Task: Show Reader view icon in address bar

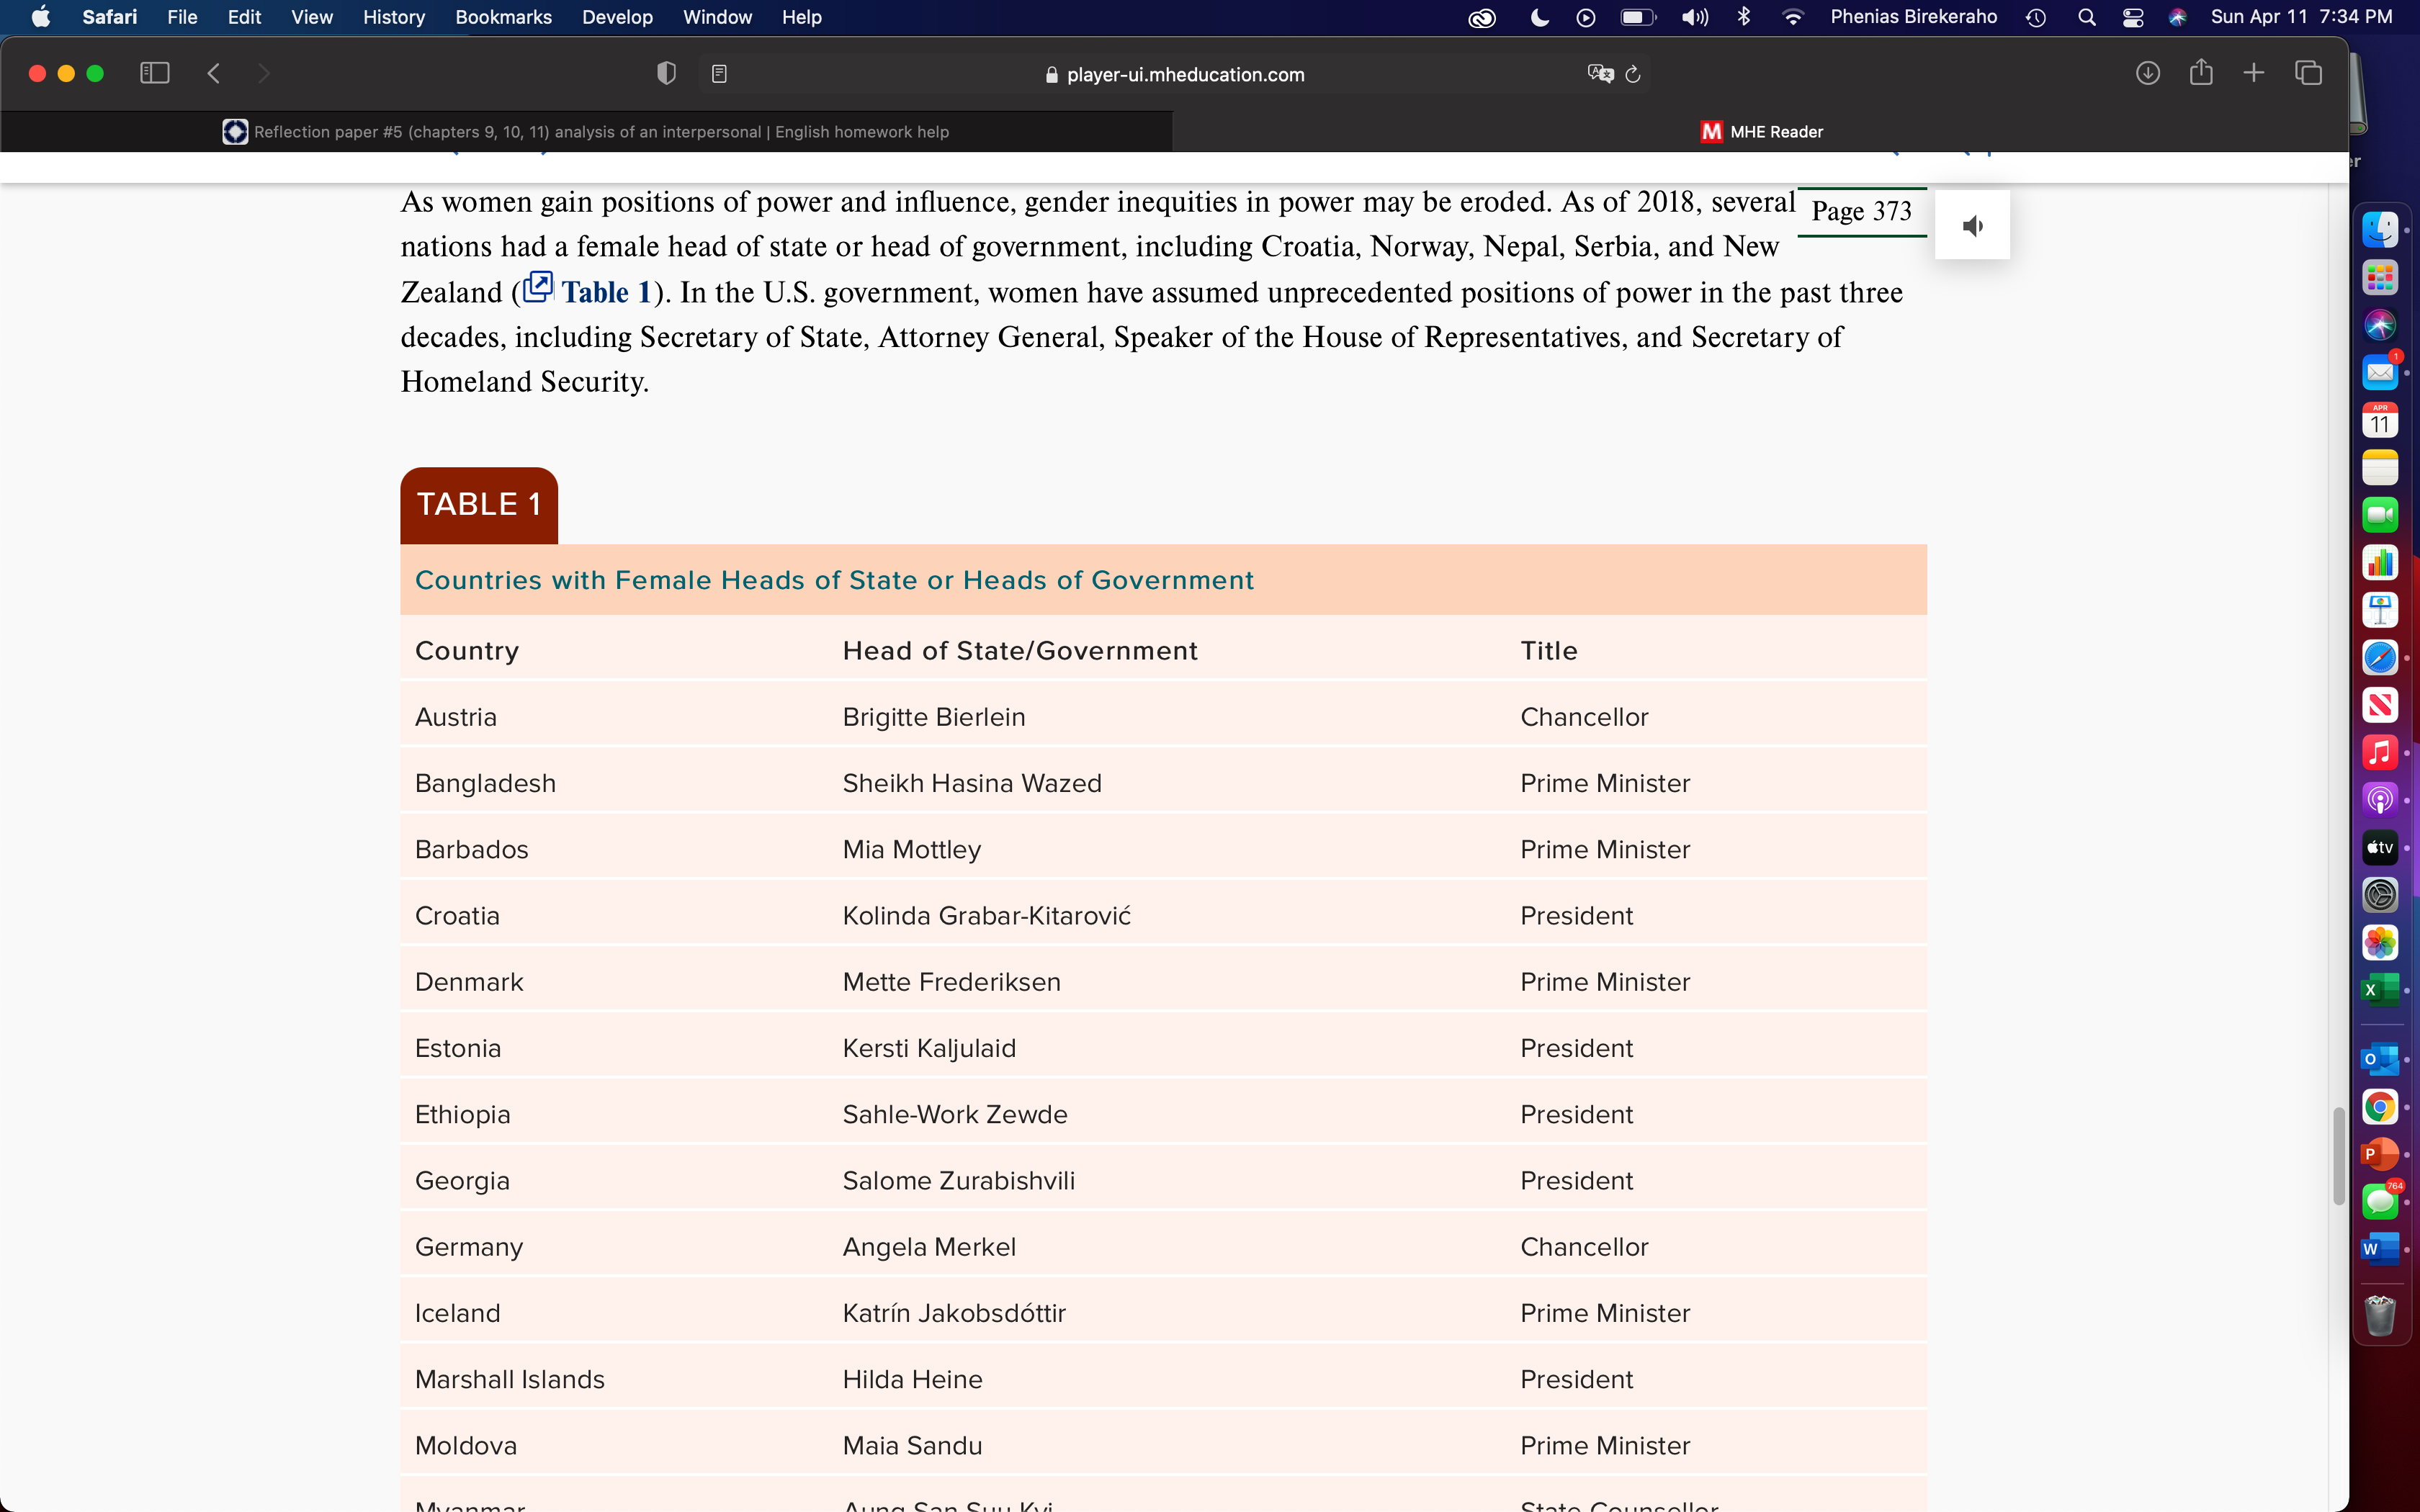Action: coord(719,74)
